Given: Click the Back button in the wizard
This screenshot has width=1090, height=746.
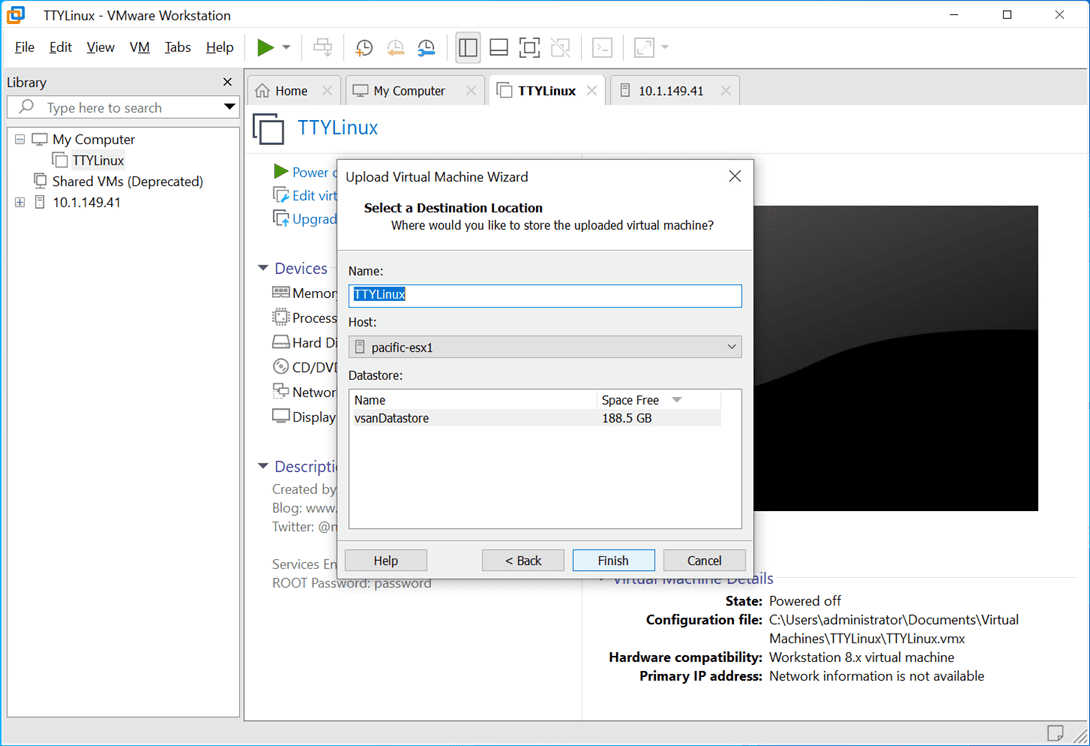Looking at the screenshot, I should pos(523,560).
